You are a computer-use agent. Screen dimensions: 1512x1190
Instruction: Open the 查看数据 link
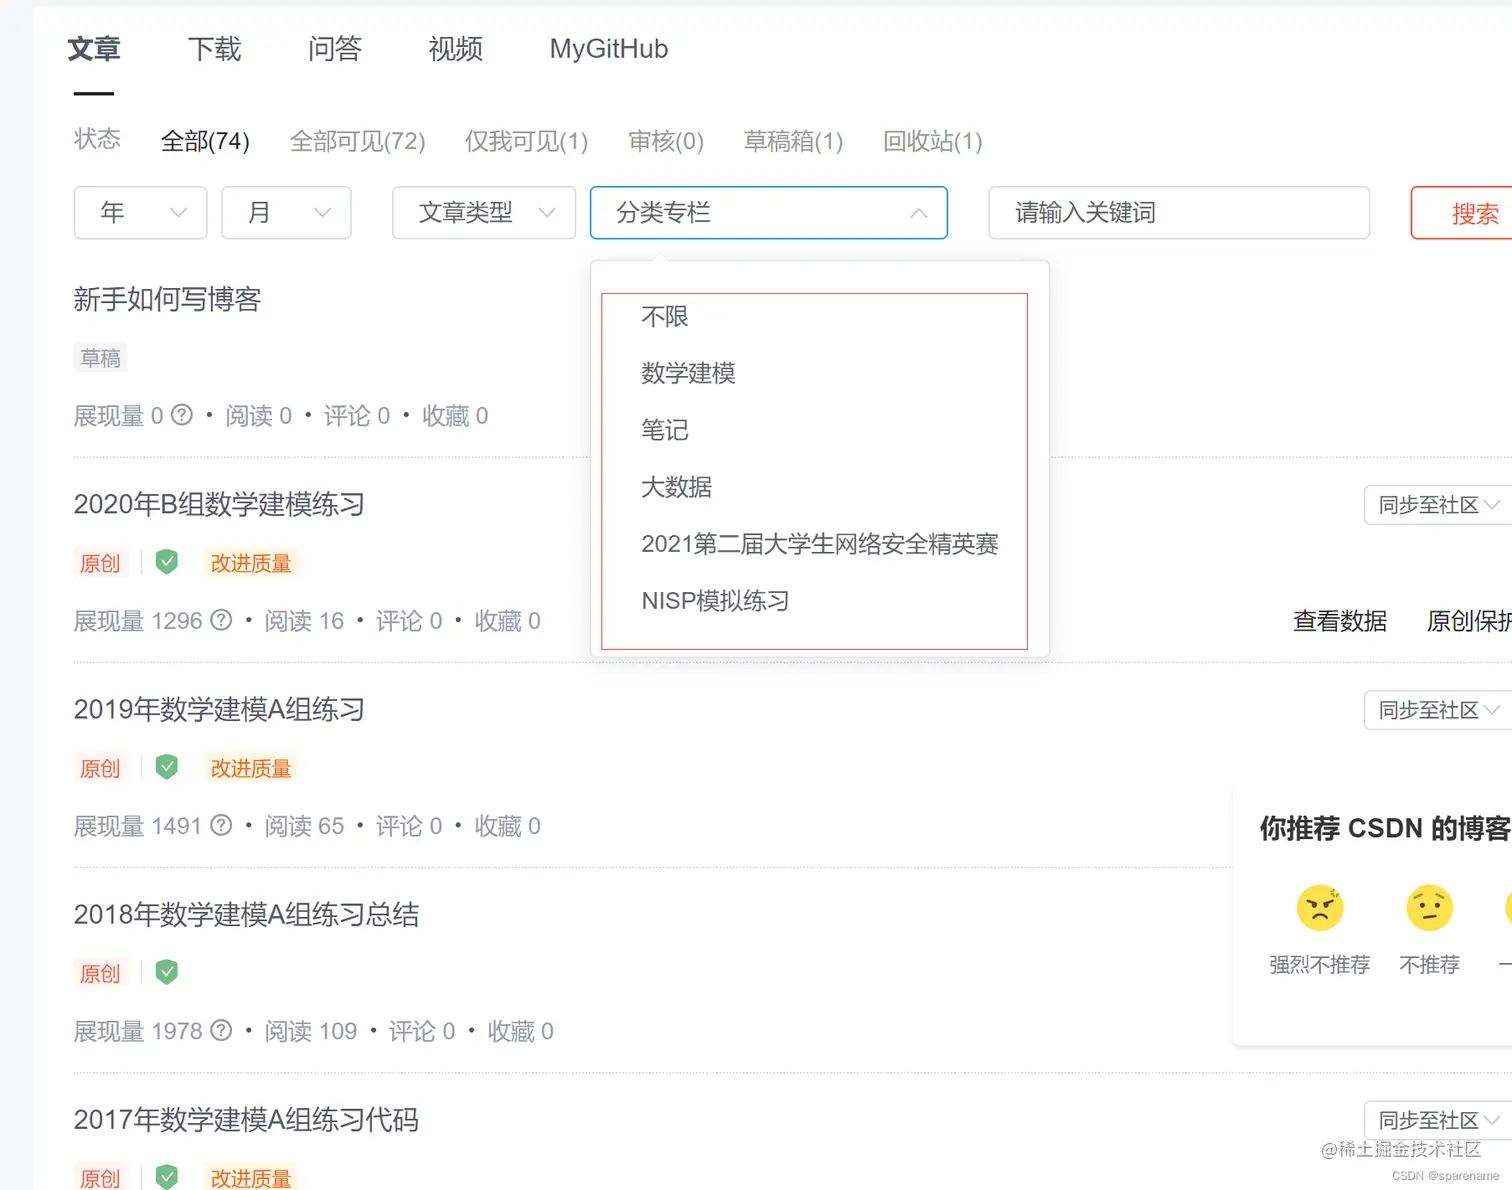pos(1340,621)
